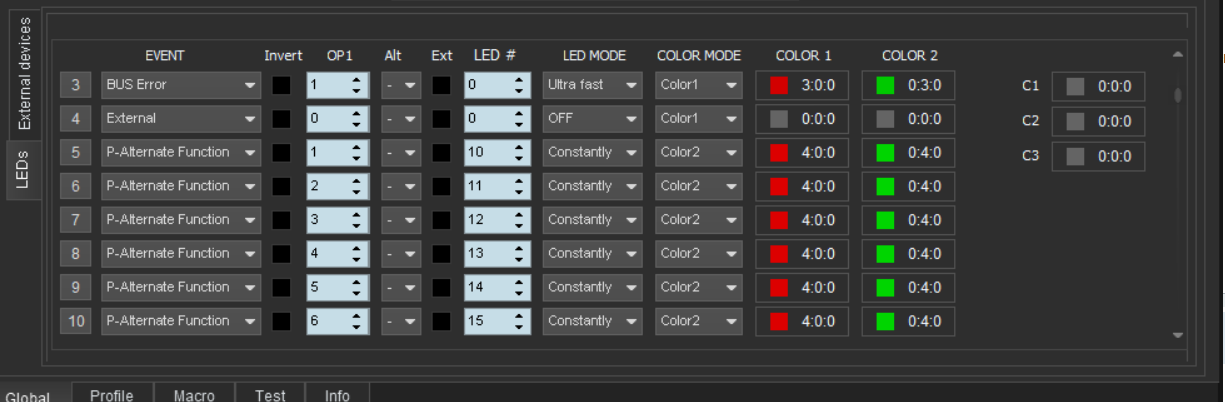This screenshot has height=402, width=1225.
Task: Click the row 10 number button
Action: 77,322
